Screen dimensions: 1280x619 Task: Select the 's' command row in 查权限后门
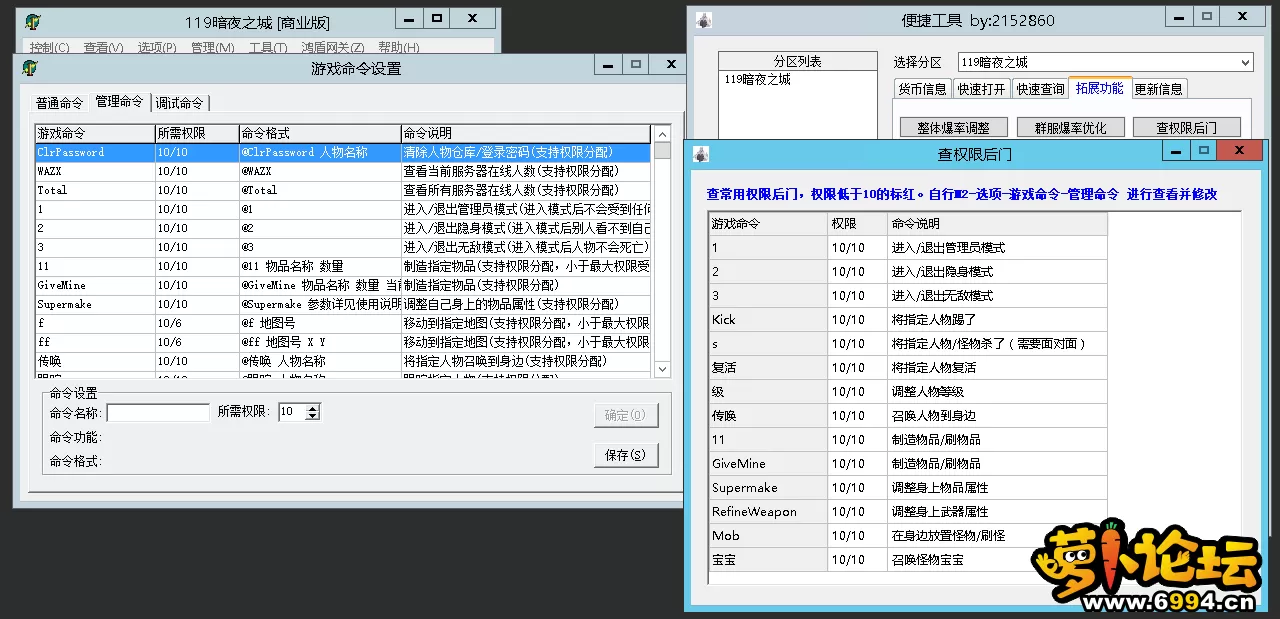pyautogui.click(x=908, y=343)
